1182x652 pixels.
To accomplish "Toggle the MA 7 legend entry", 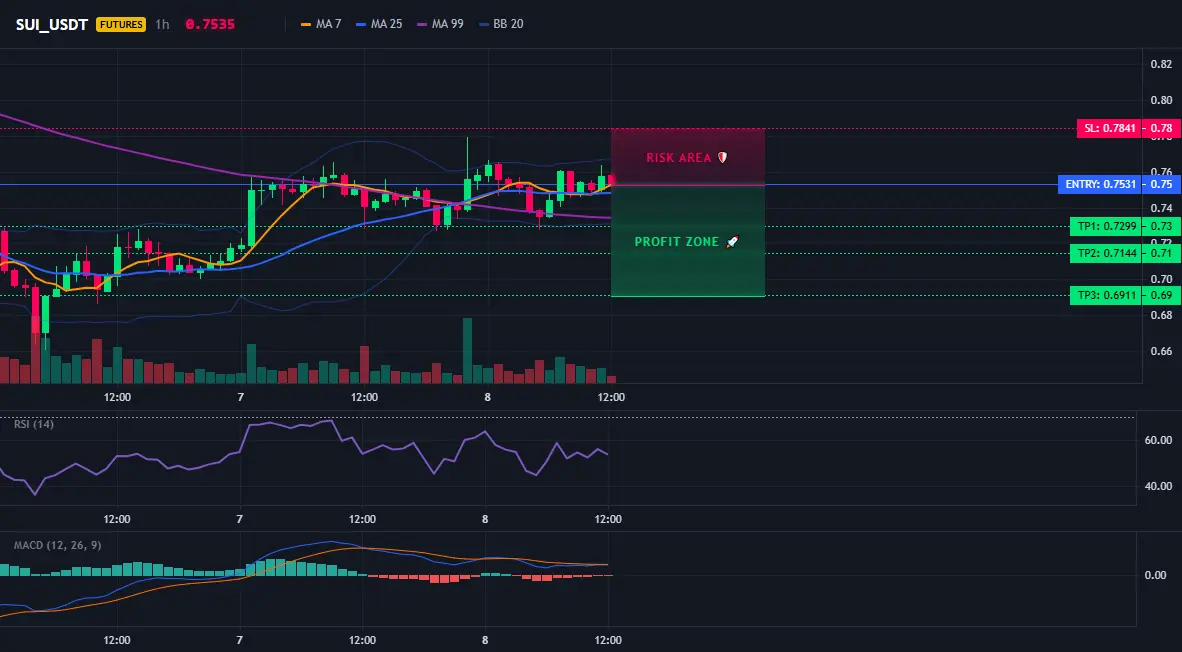I will (321, 24).
